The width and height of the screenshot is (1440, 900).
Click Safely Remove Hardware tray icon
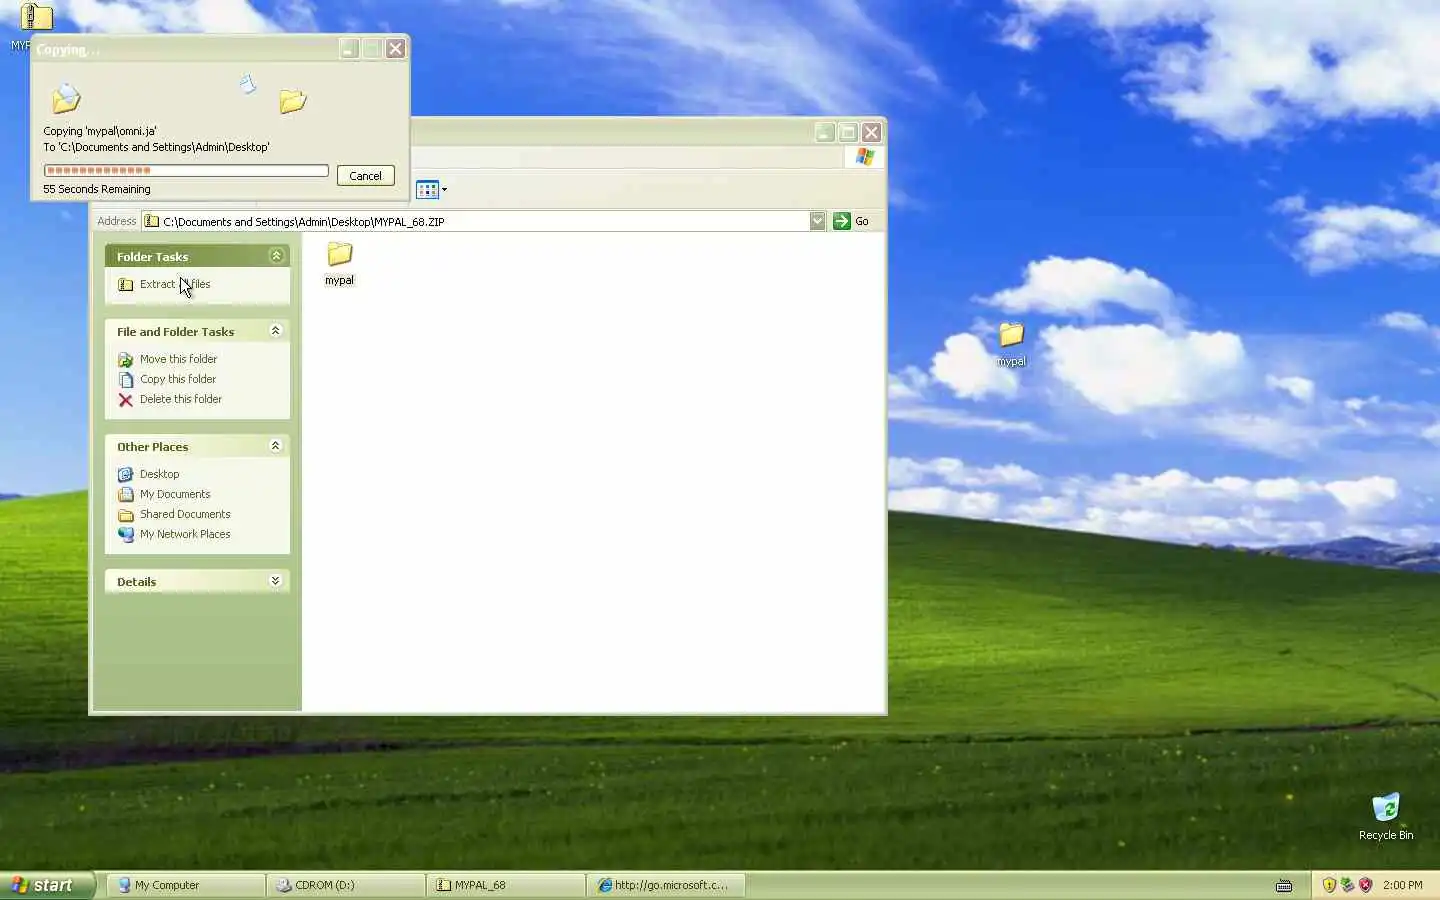1347,885
